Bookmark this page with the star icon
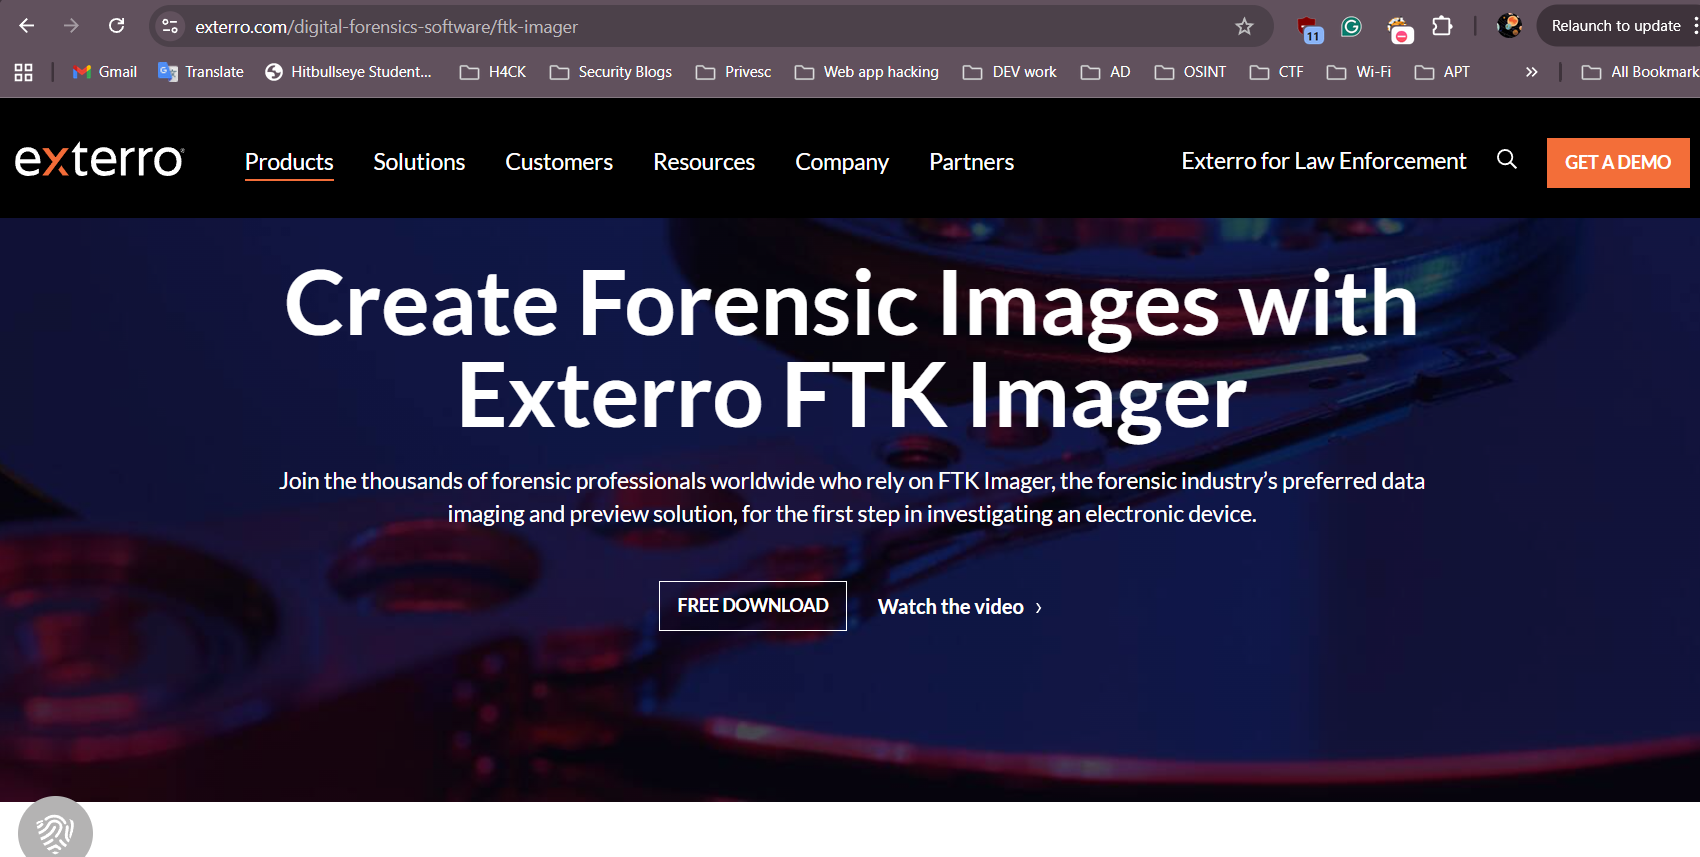Viewport: 1700px width, 857px height. point(1244,27)
